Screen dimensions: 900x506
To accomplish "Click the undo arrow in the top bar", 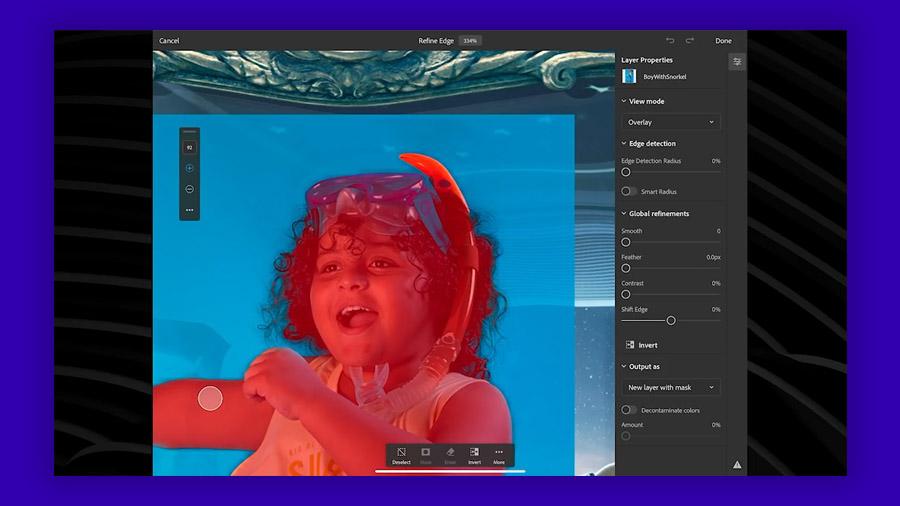I will pos(670,41).
